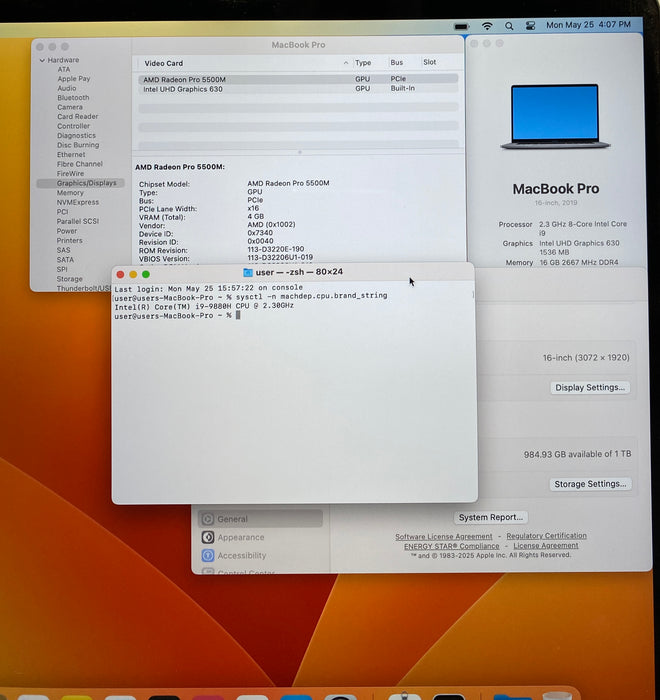The width and height of the screenshot is (660, 700).
Task: Open the Wi-Fi status menu
Action: [x=487, y=26]
